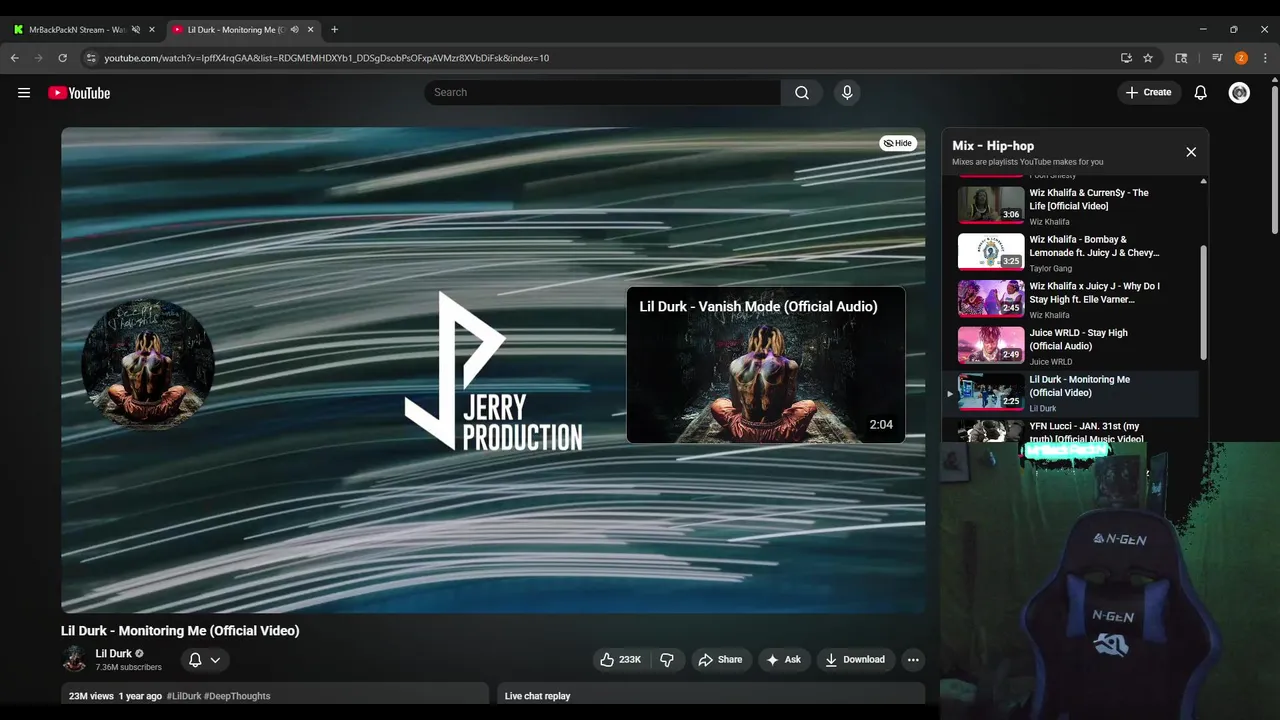The height and width of the screenshot is (720, 1280).
Task: Share the video
Action: click(x=720, y=660)
